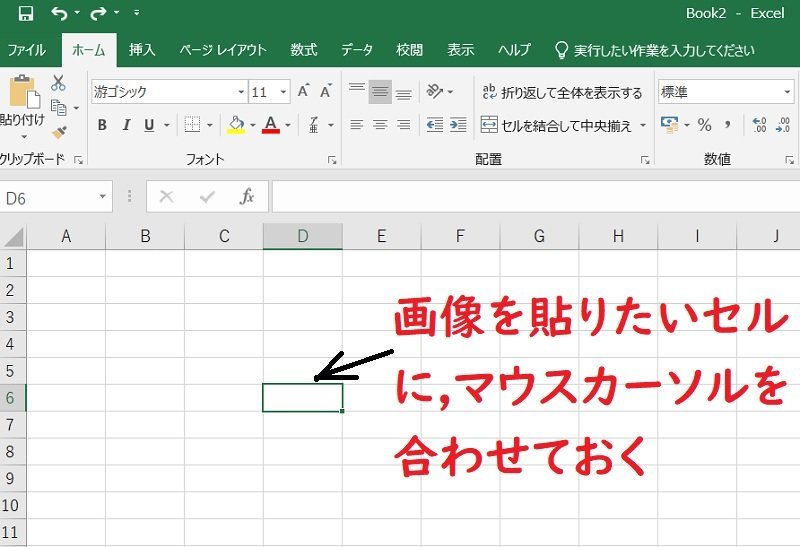The image size is (800, 547).
Task: Click セルを結合して中央揃え merge button
Action: 556,125
